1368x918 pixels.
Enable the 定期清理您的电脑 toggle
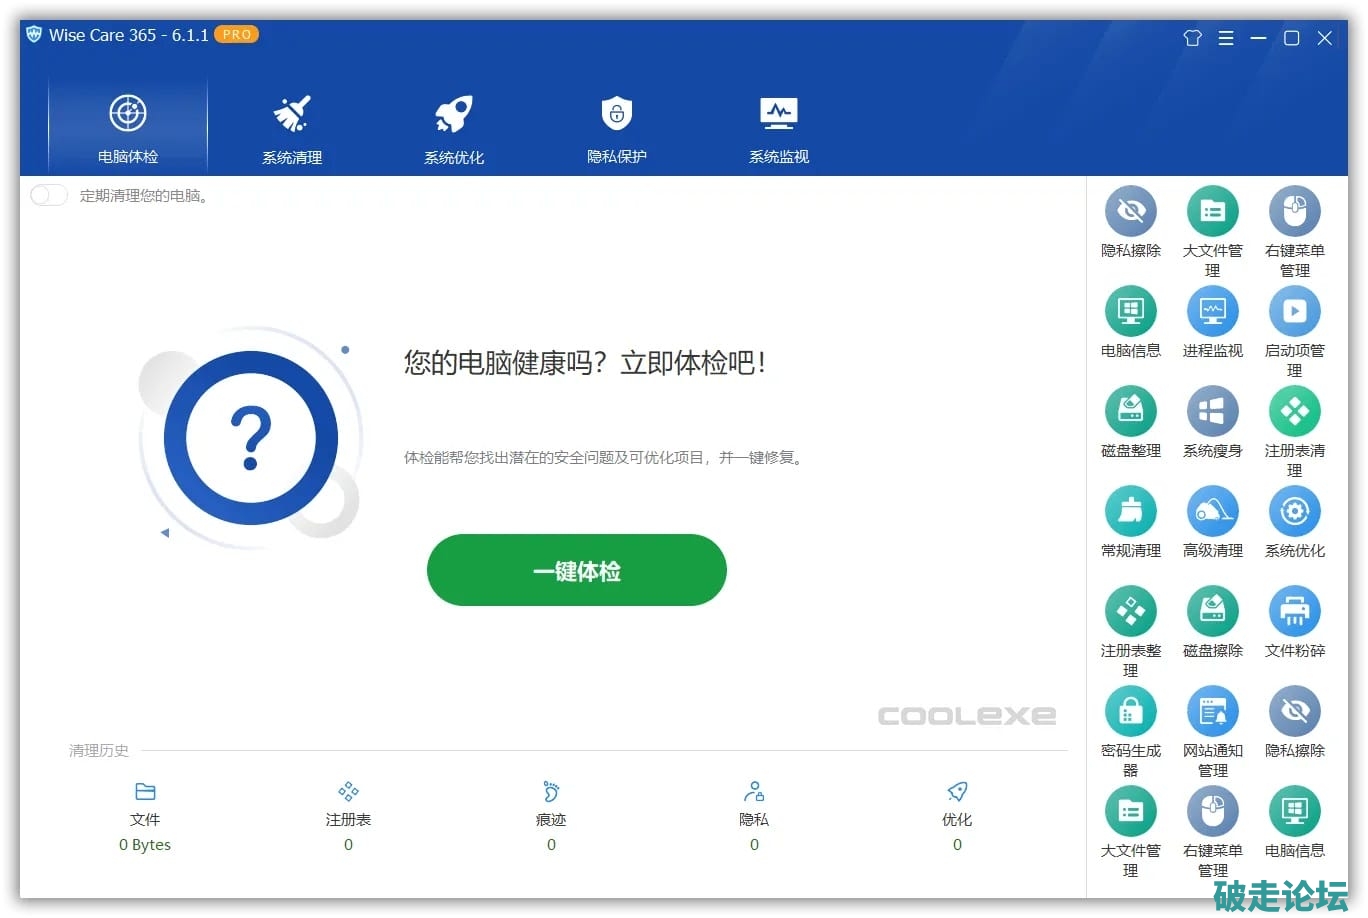[49, 195]
